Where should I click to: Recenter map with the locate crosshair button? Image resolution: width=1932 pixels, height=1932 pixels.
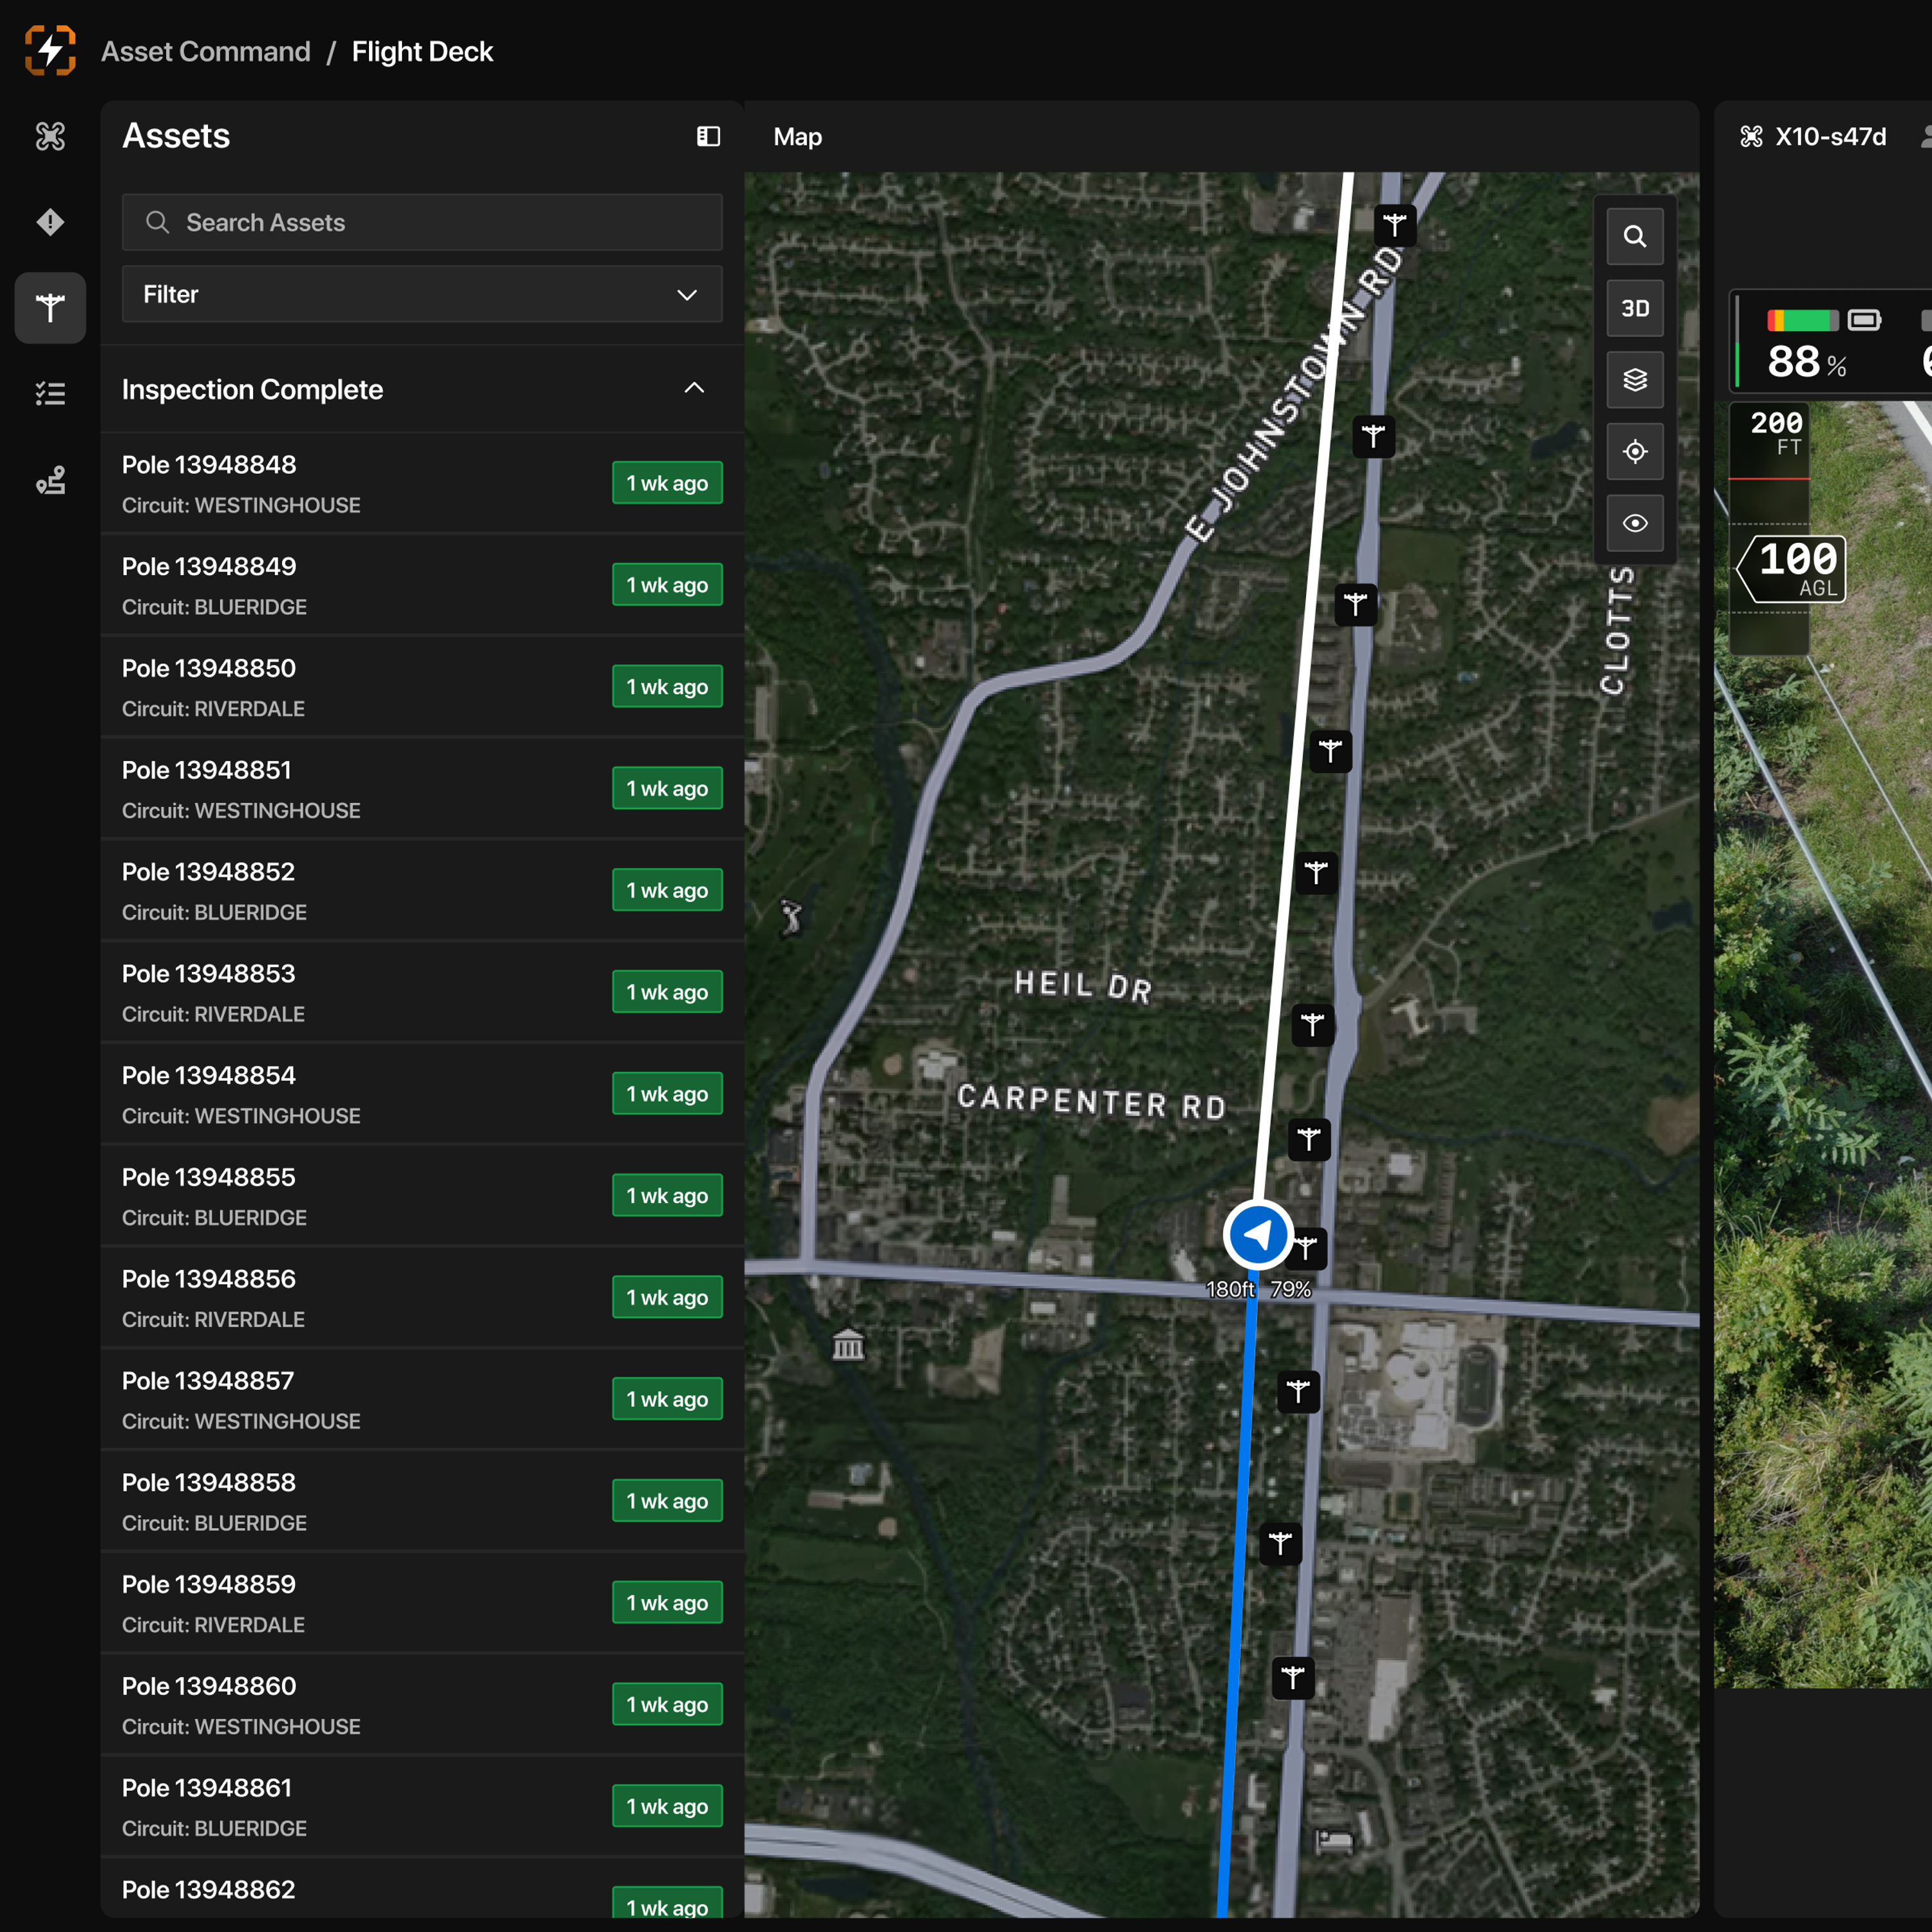pos(1635,452)
